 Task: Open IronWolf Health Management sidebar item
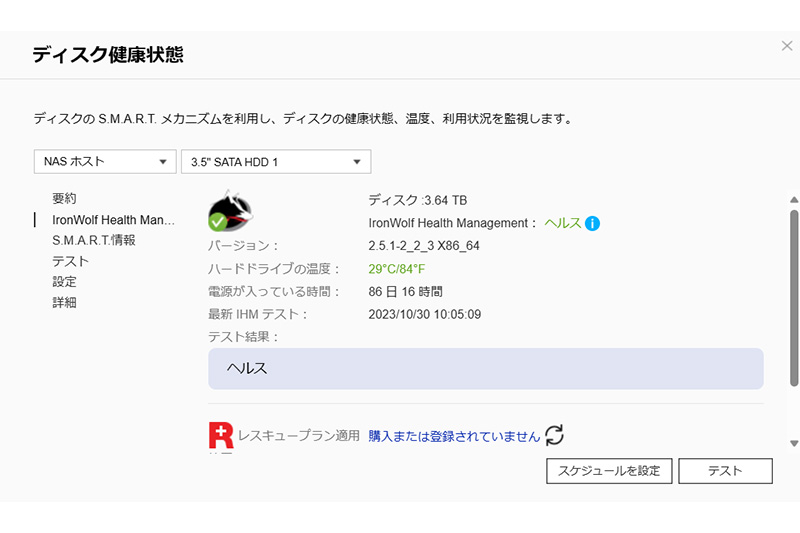tap(113, 220)
